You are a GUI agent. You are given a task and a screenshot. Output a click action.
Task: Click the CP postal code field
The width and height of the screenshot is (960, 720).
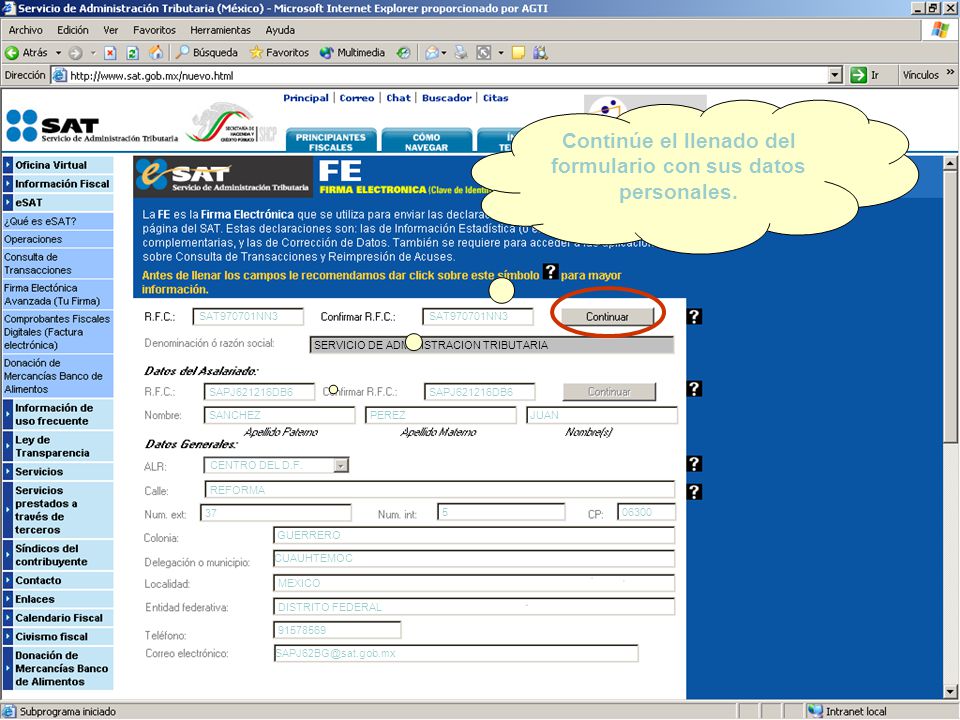pos(647,512)
